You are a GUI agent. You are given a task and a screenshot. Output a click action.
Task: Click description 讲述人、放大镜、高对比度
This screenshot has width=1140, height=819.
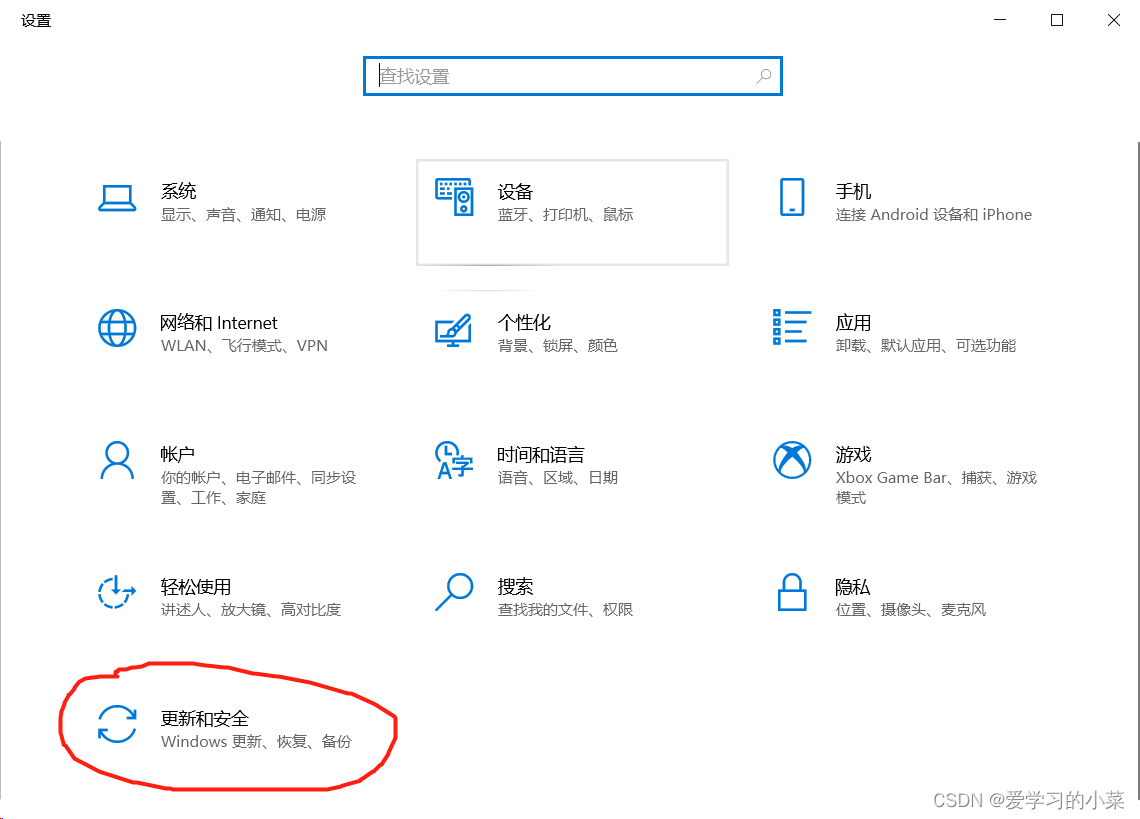coord(251,610)
